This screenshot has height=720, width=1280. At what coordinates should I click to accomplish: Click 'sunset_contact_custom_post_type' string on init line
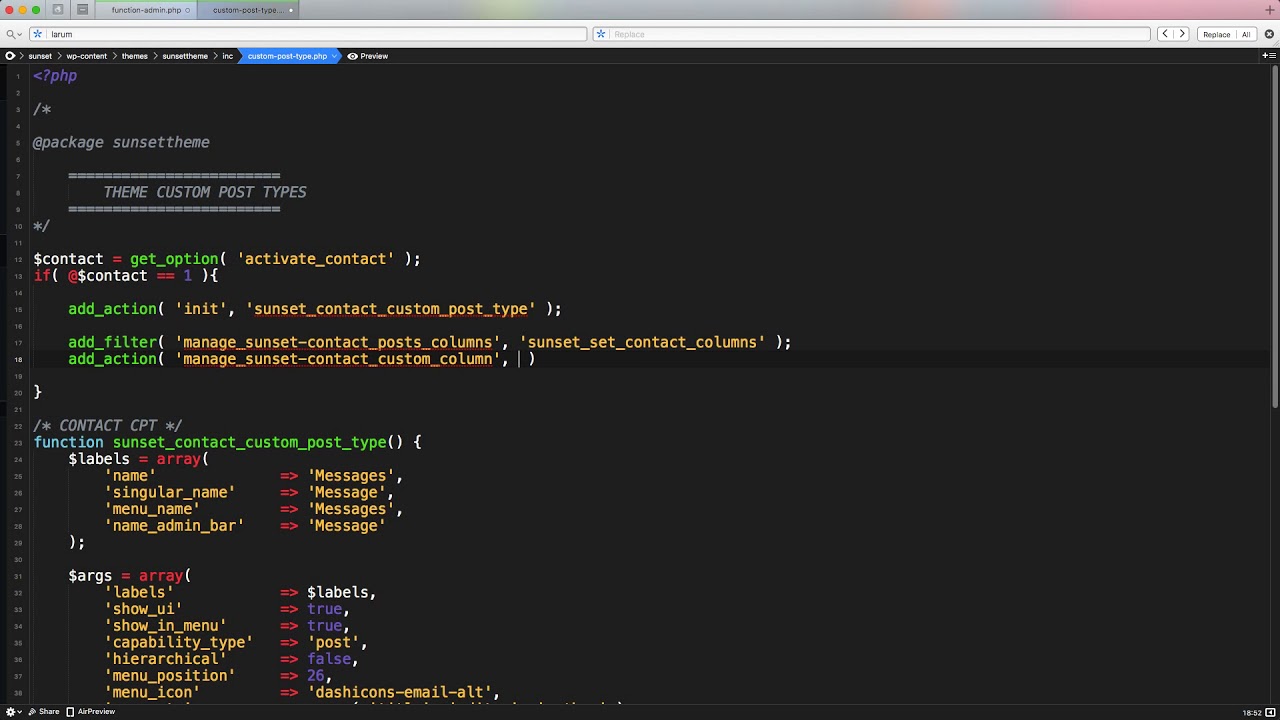pyautogui.click(x=390, y=309)
